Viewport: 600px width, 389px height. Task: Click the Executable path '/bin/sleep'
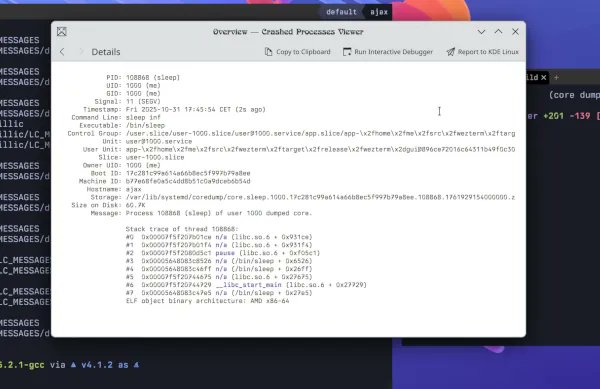145,125
